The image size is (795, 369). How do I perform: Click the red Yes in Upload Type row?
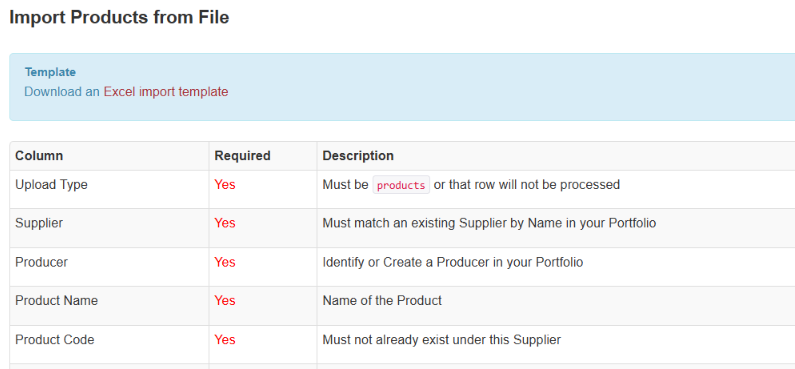pos(225,184)
